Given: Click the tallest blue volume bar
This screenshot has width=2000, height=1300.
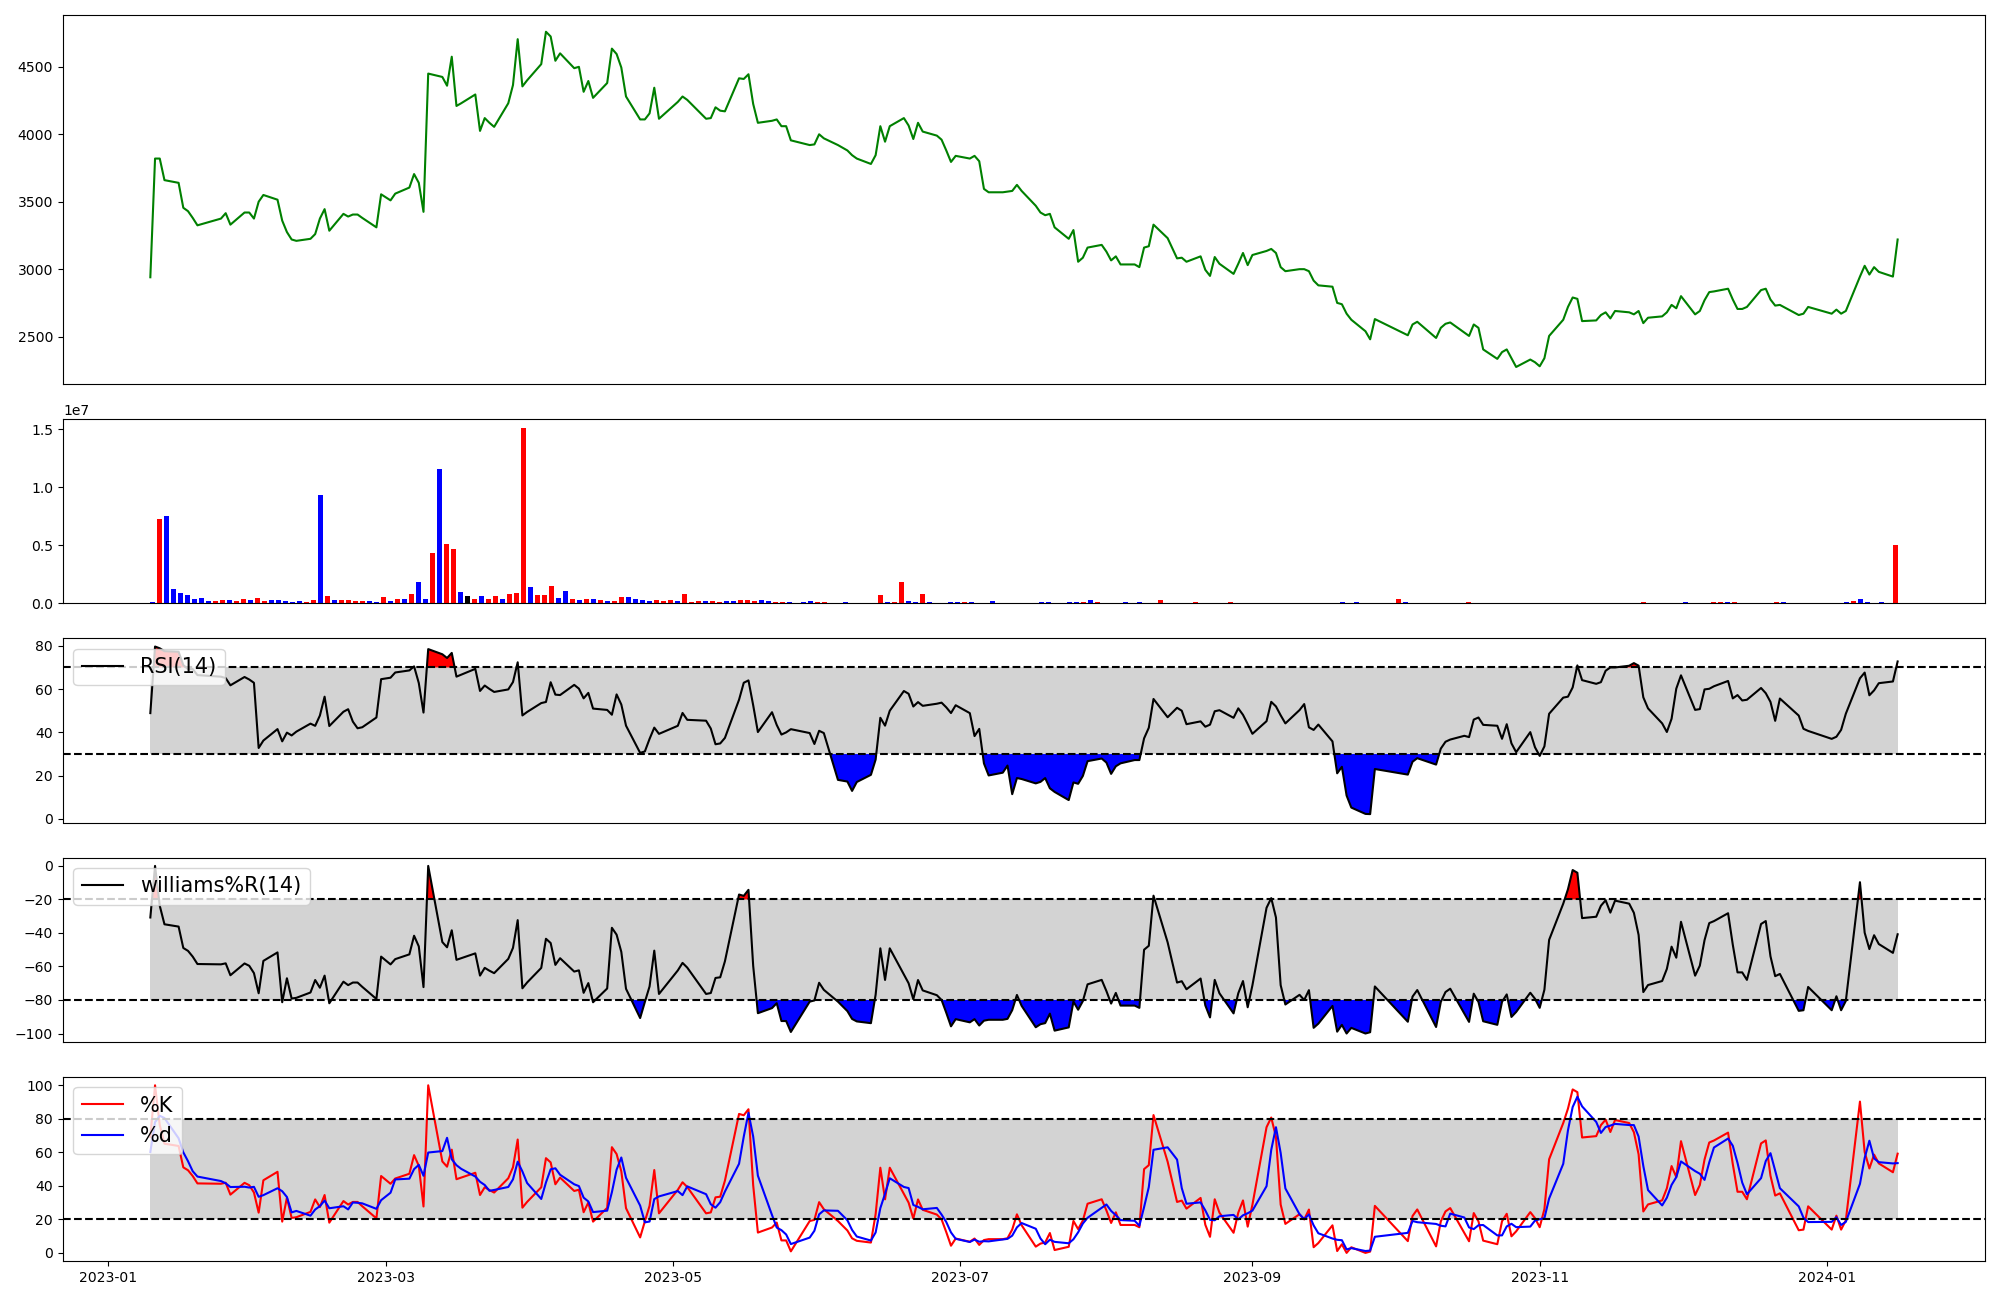Looking at the screenshot, I should point(439,535).
